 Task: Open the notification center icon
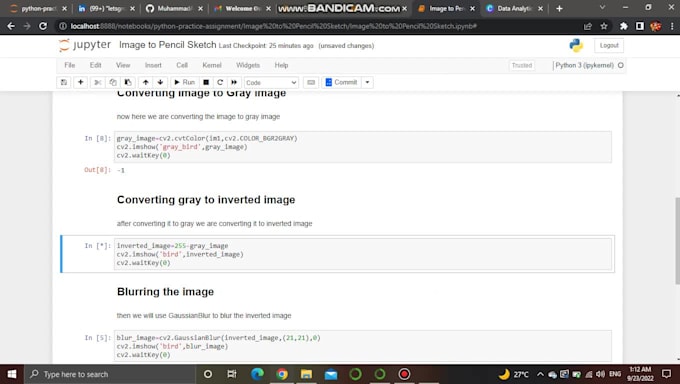(667, 374)
